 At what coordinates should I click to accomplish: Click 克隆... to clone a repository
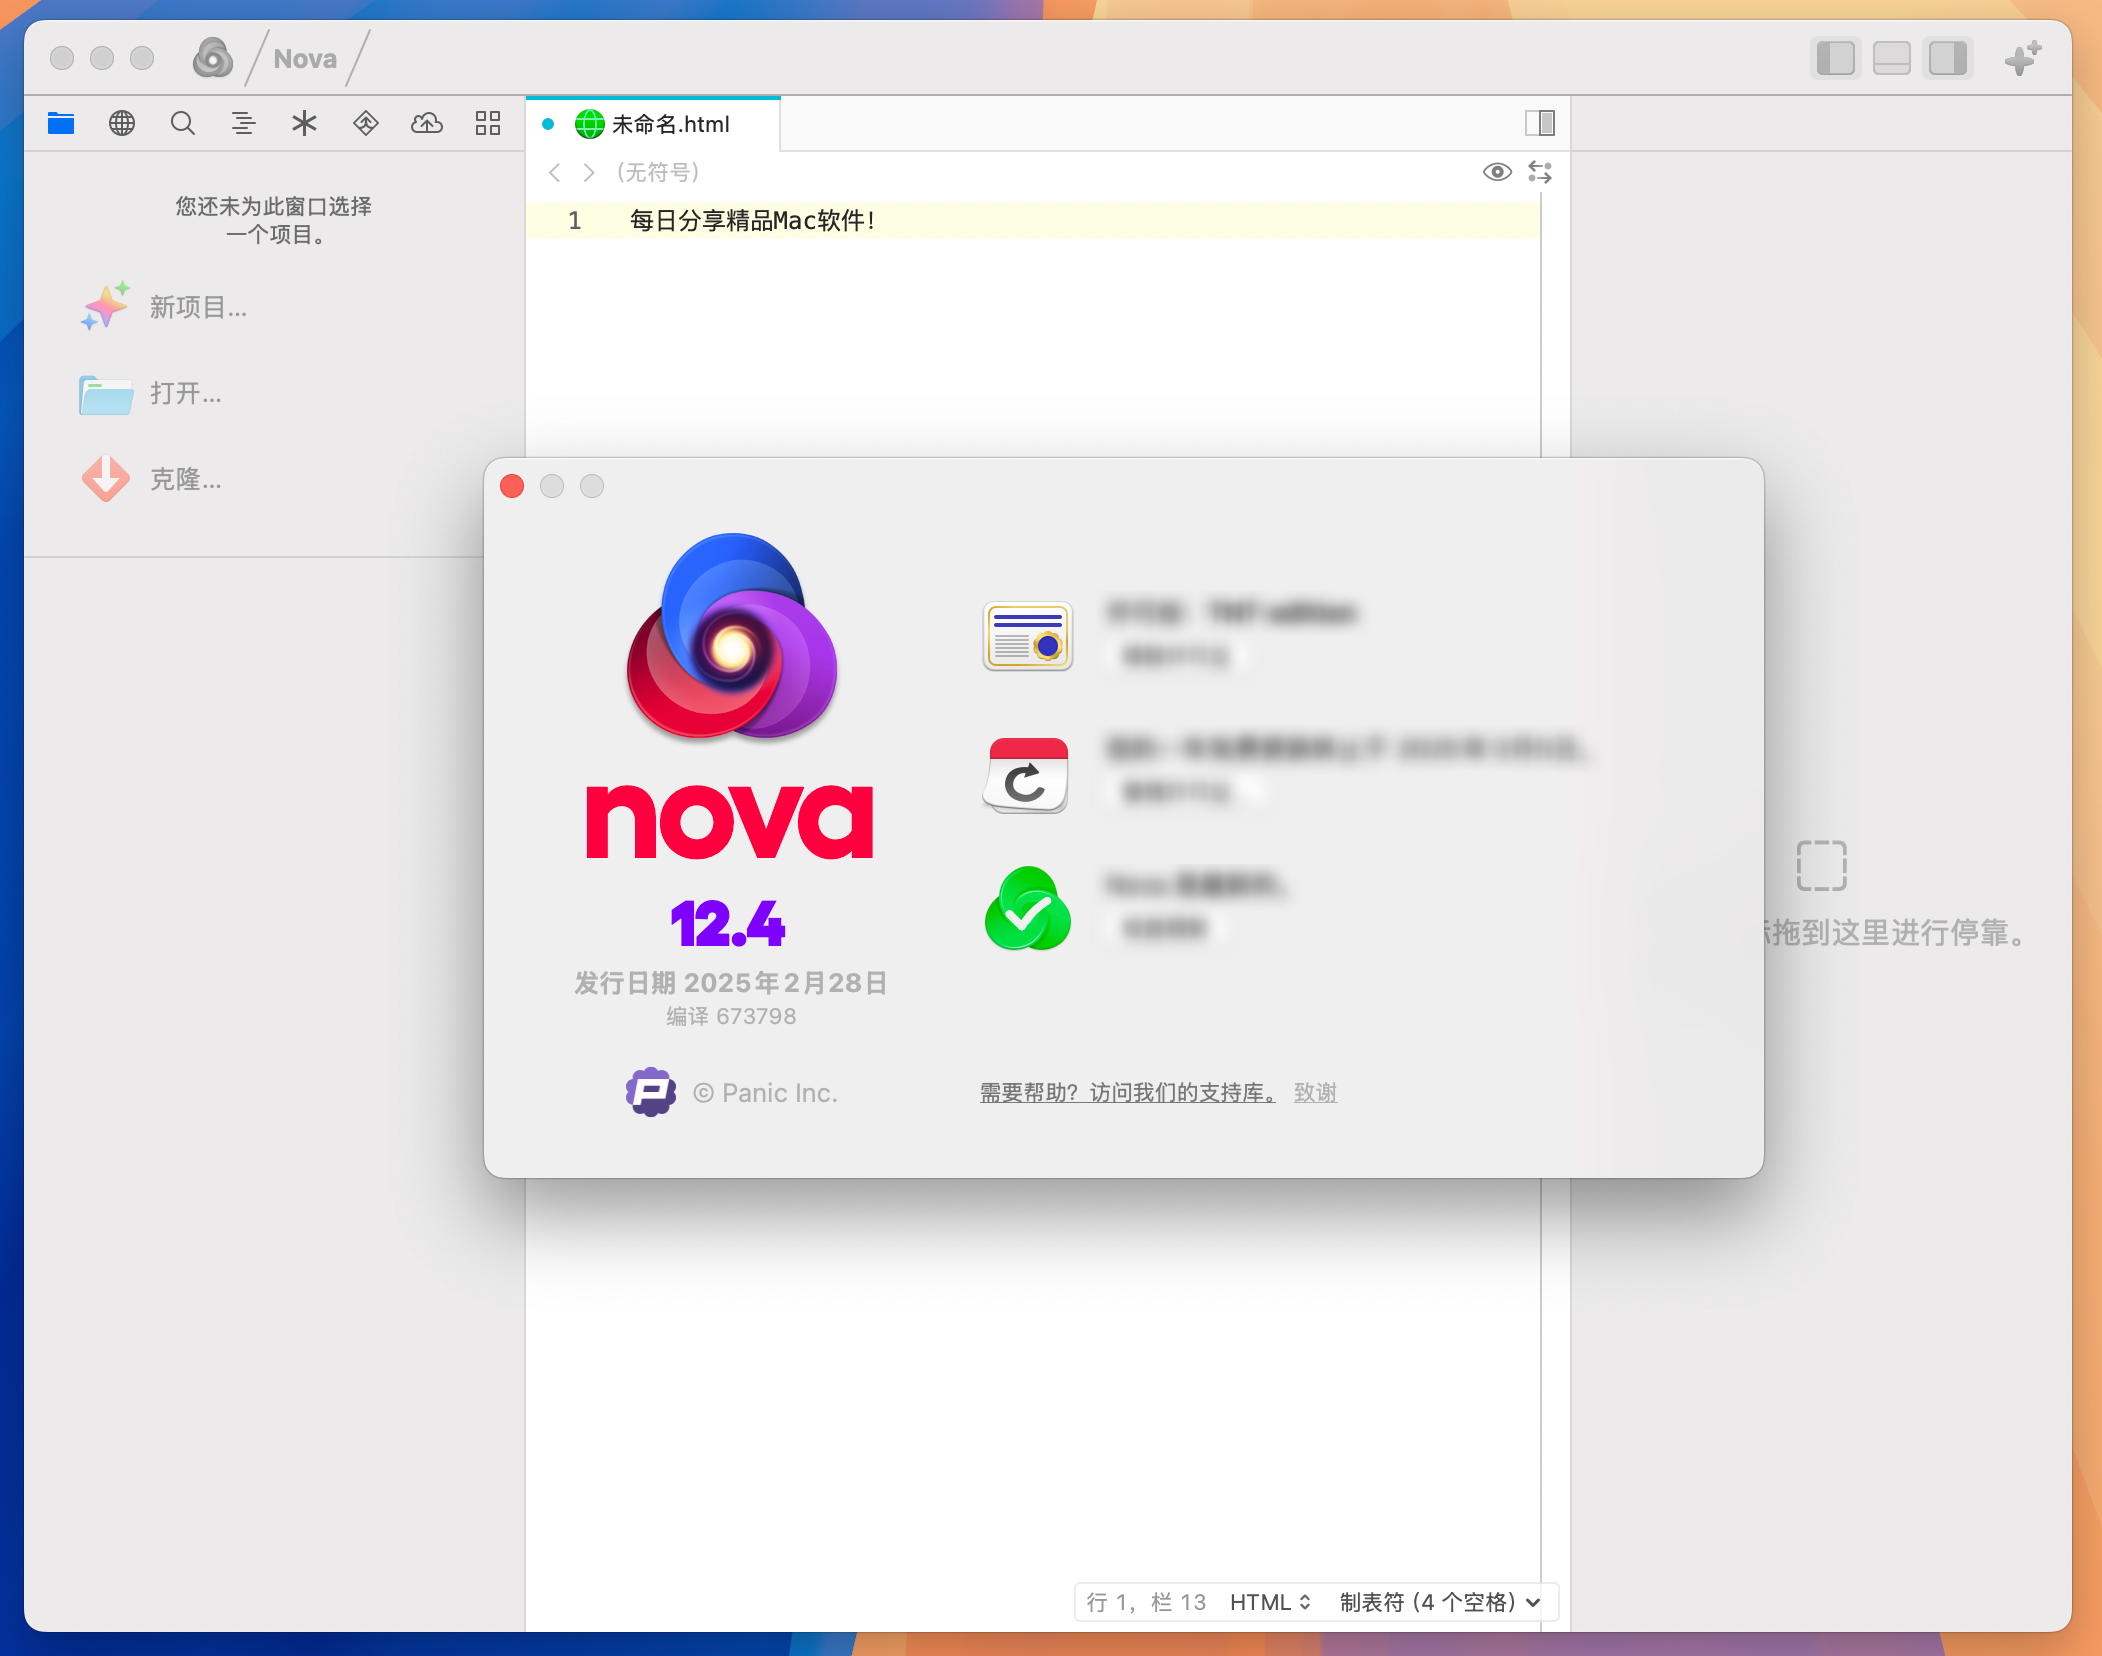[186, 479]
